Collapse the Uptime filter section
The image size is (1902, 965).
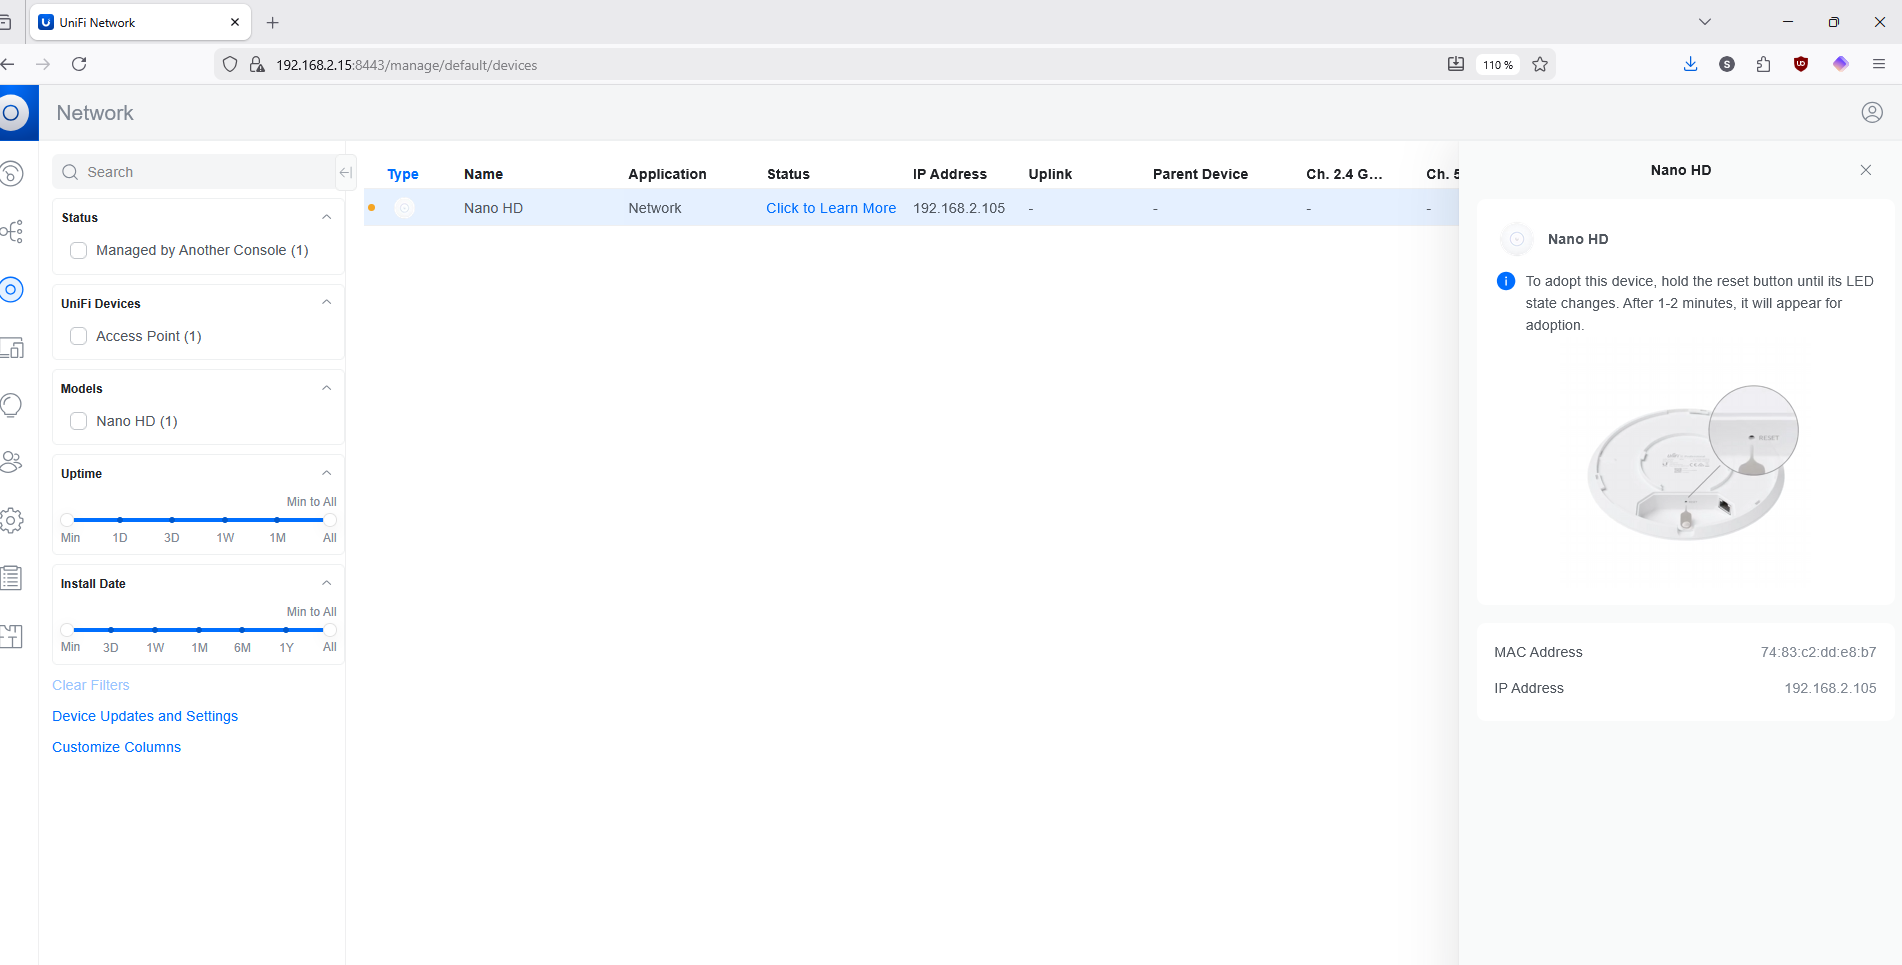[x=326, y=473]
